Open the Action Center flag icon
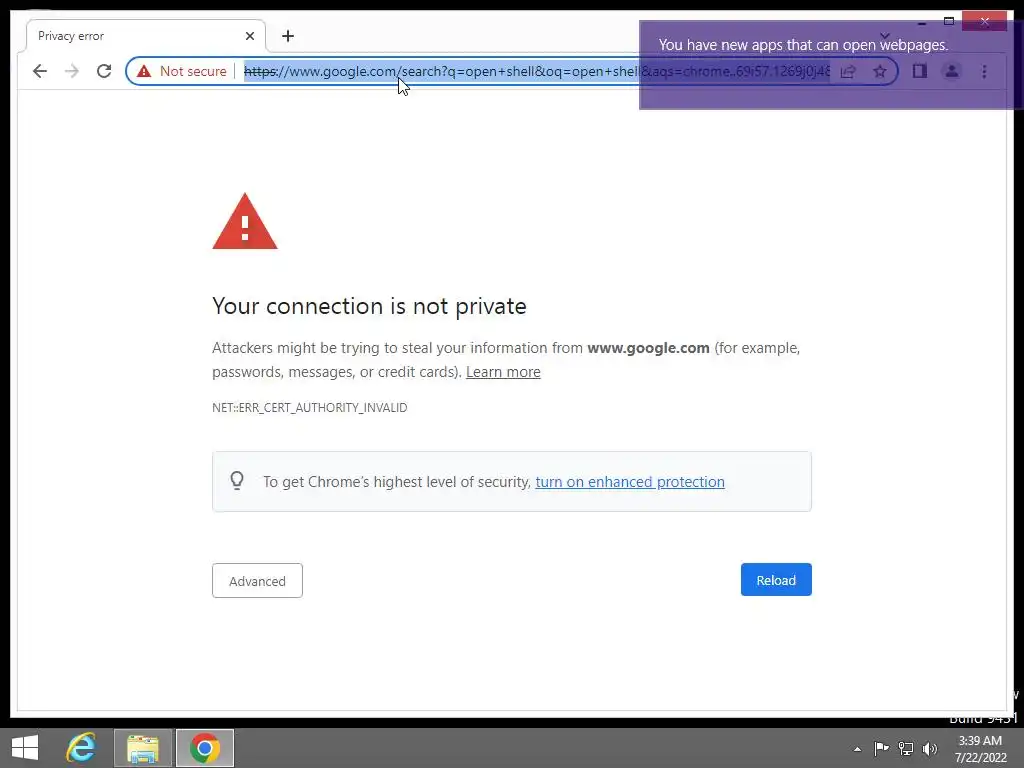1024x768 pixels. pos(881,749)
